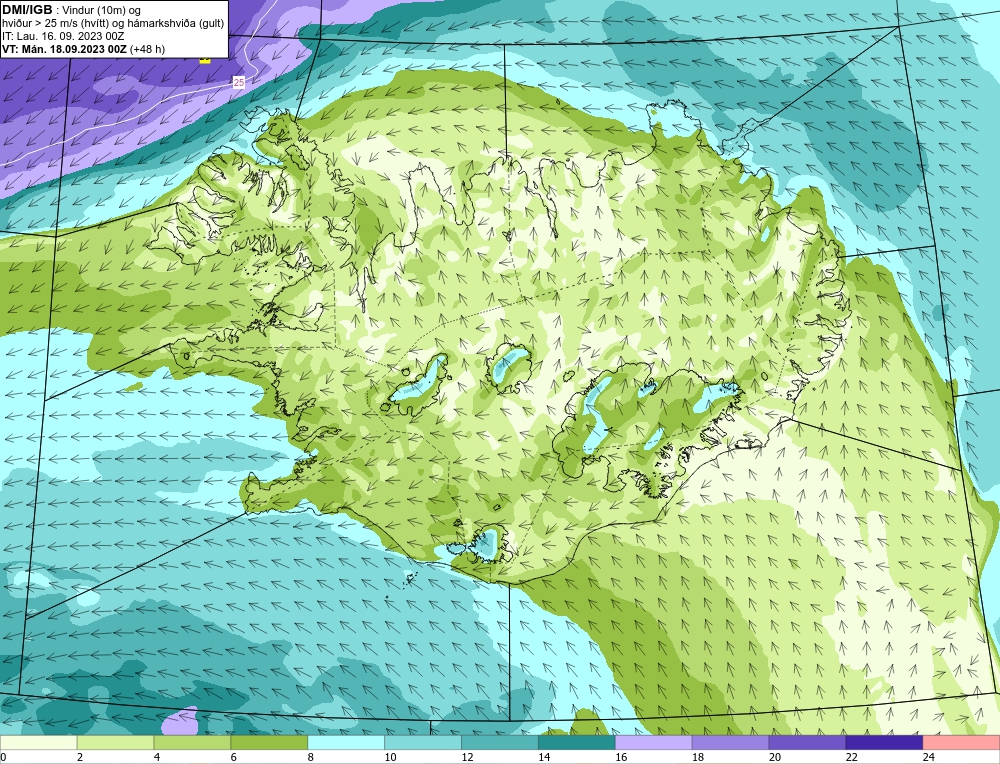
Task: Click the cyan 10–12 m/s legend swatch
Action: point(423,743)
